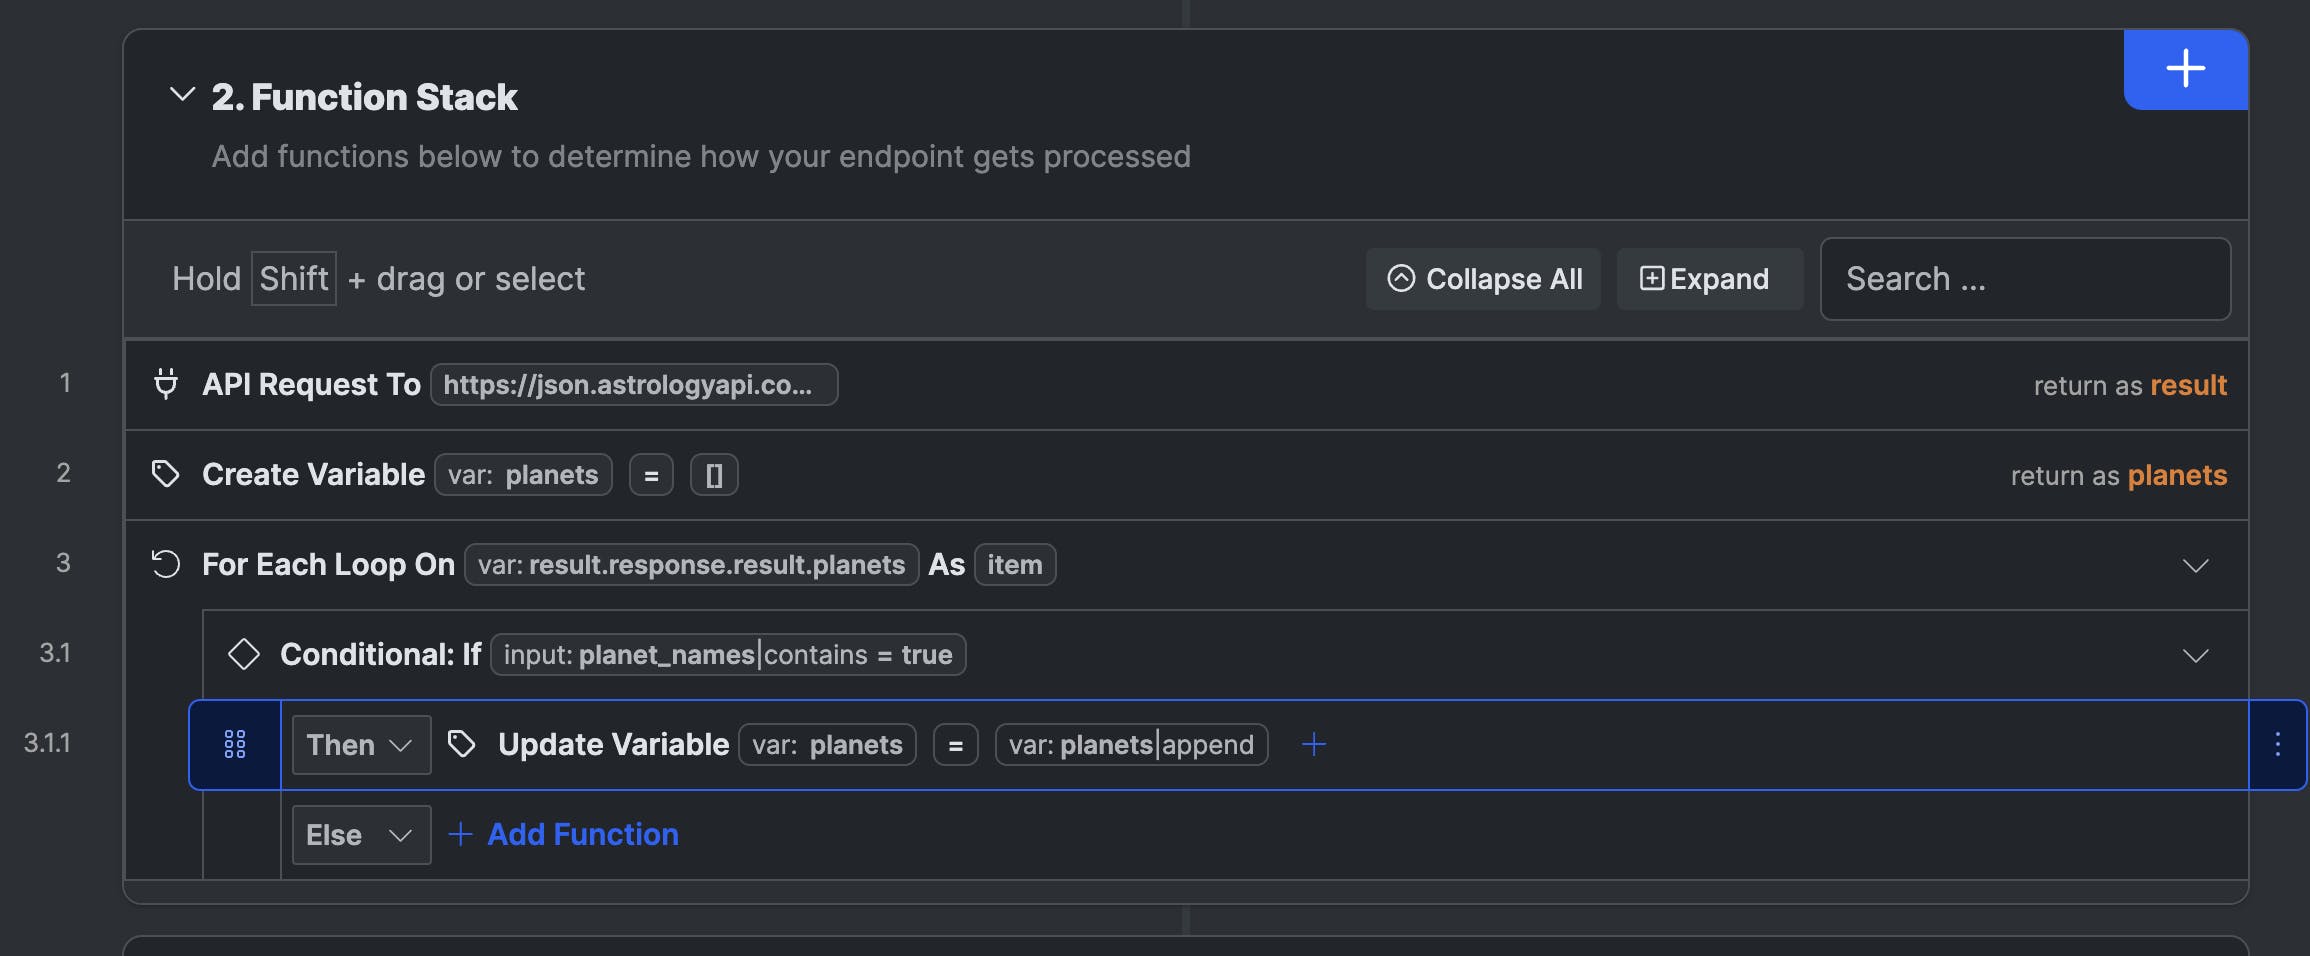
Task: Click the Search input field
Action: pyautogui.click(x=2025, y=279)
